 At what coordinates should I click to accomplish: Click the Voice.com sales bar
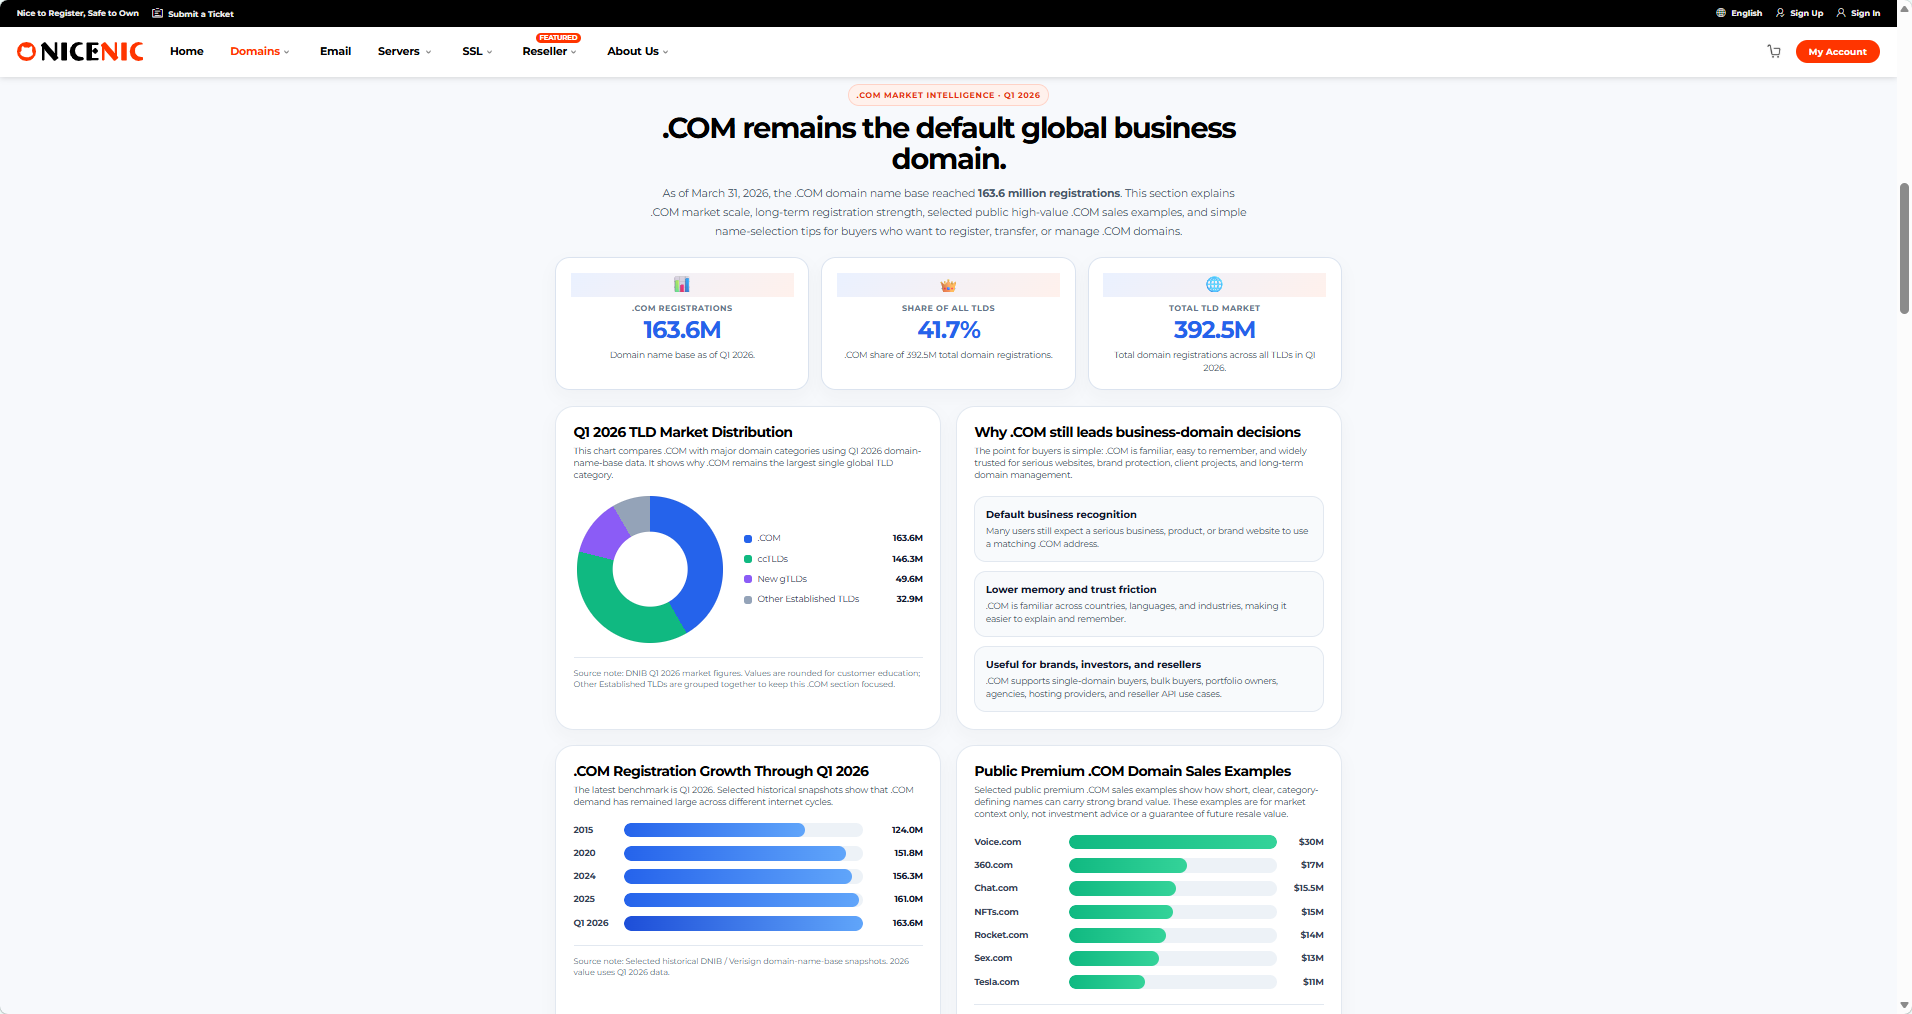point(1173,842)
